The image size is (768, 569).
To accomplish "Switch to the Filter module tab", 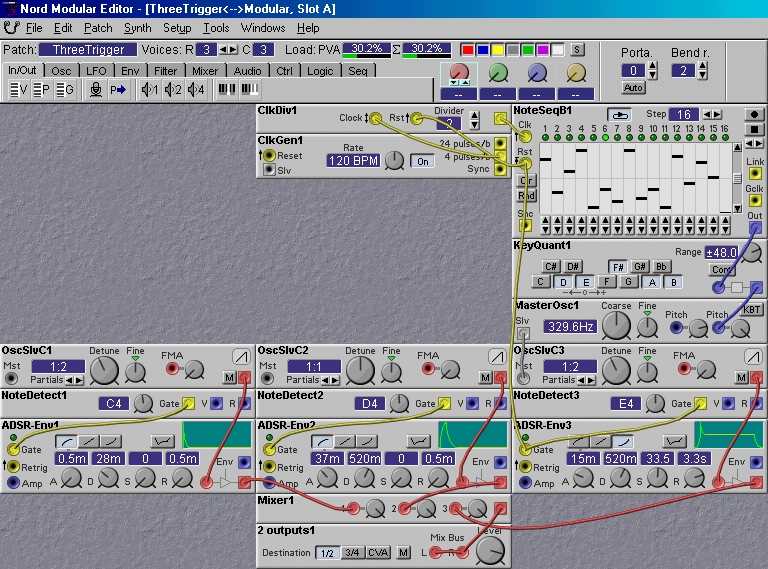I will 165,71.
